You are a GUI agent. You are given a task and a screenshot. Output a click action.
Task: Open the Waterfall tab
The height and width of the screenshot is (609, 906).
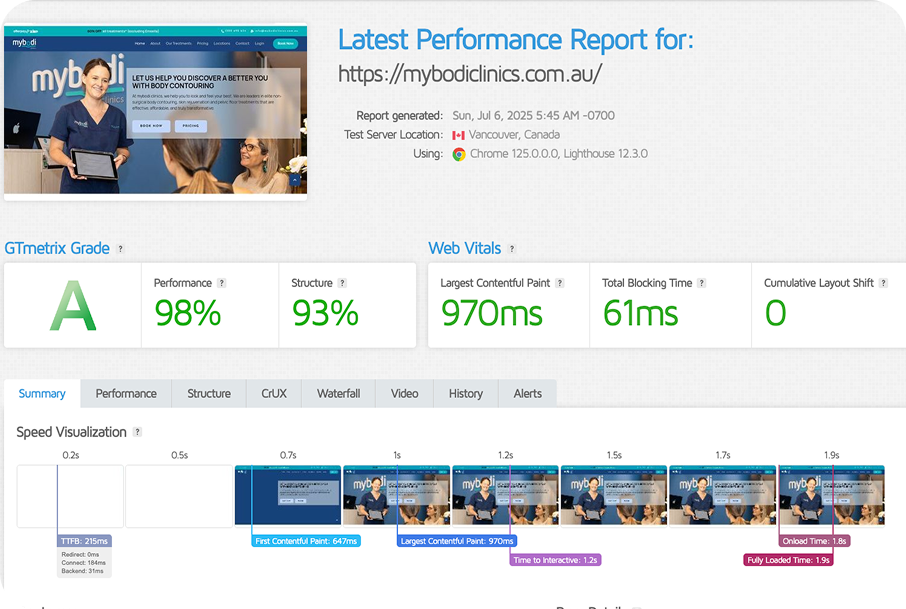[339, 393]
